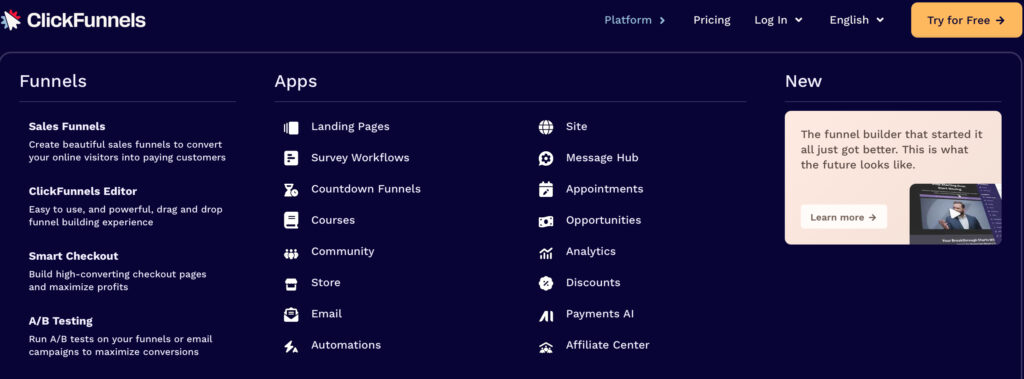Click the Analytics chart icon

546,253
